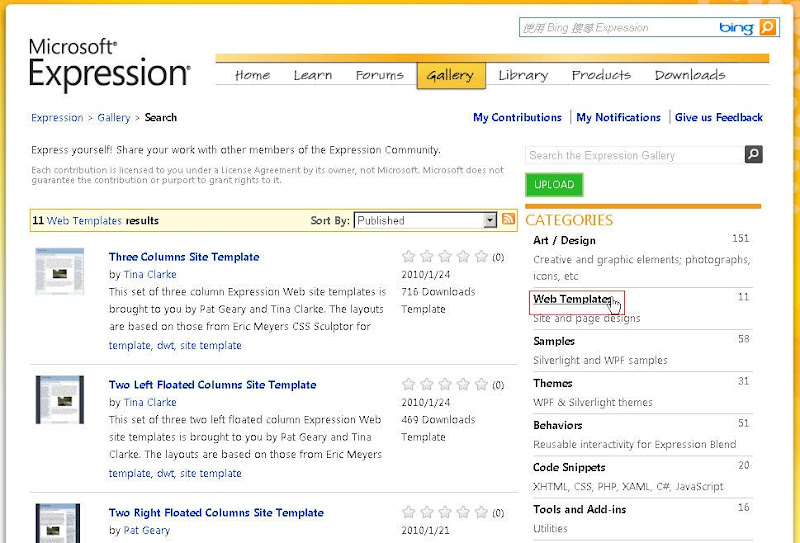Click Give us Feedback link
Image resolution: width=800 pixels, height=543 pixels.
click(x=719, y=117)
